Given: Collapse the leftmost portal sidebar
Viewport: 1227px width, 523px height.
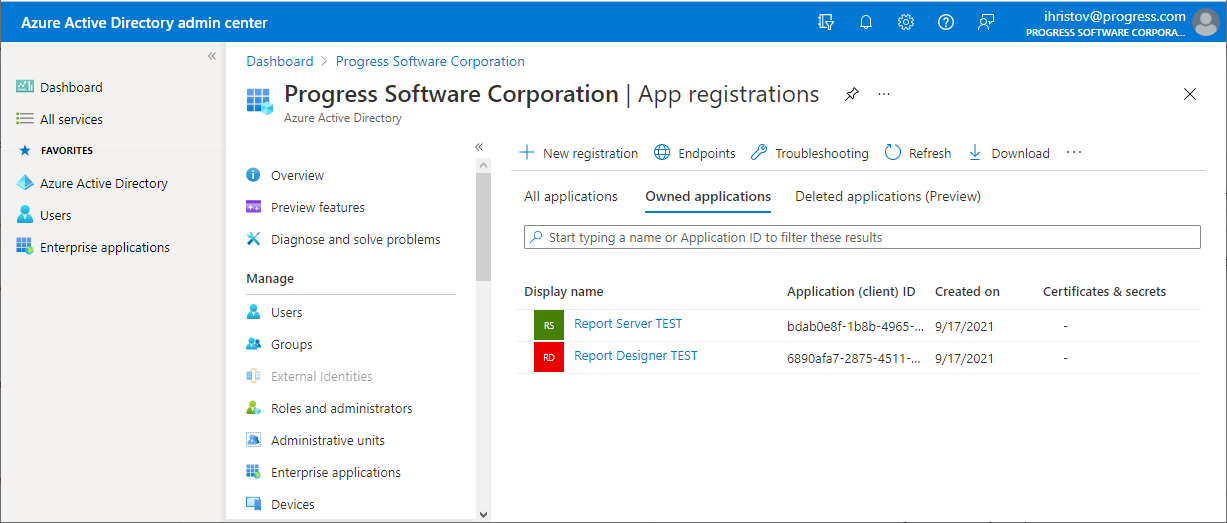Looking at the screenshot, I should [211, 56].
